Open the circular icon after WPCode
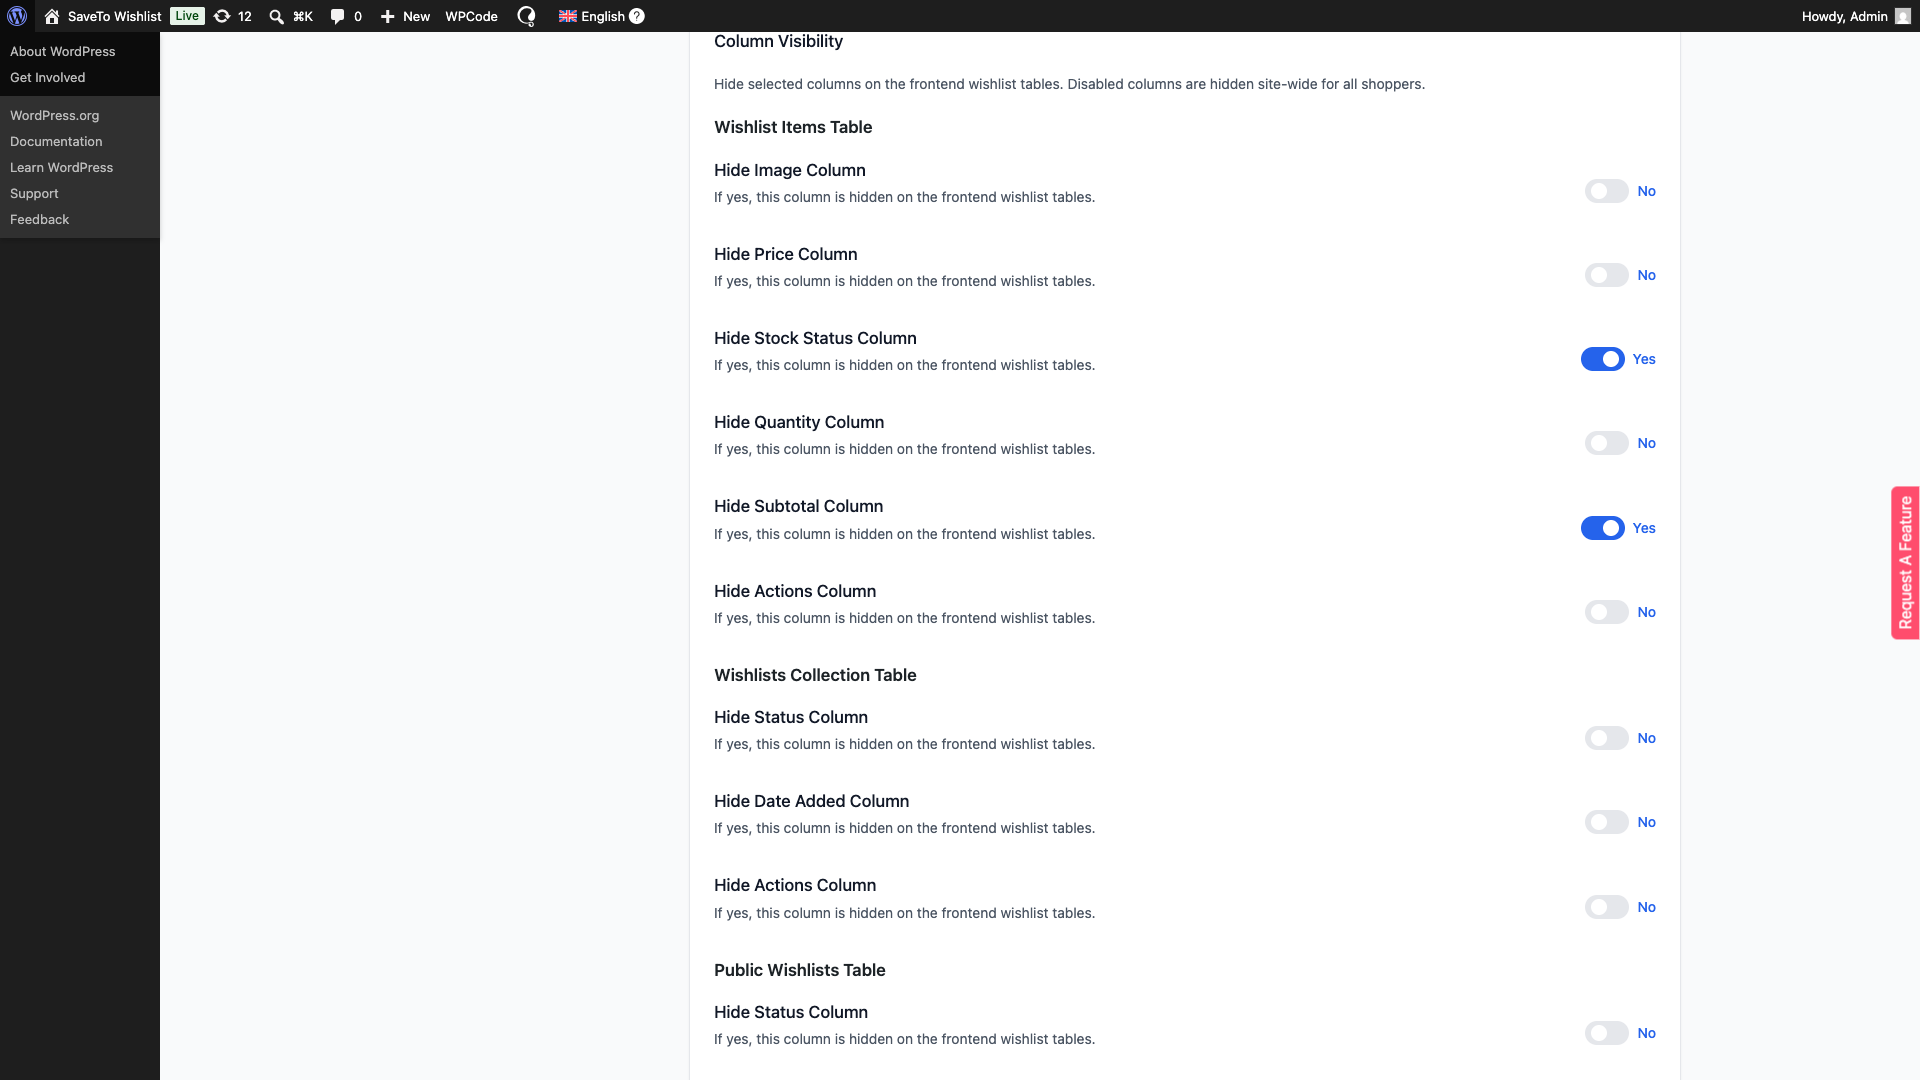The image size is (1920, 1080). (526, 16)
